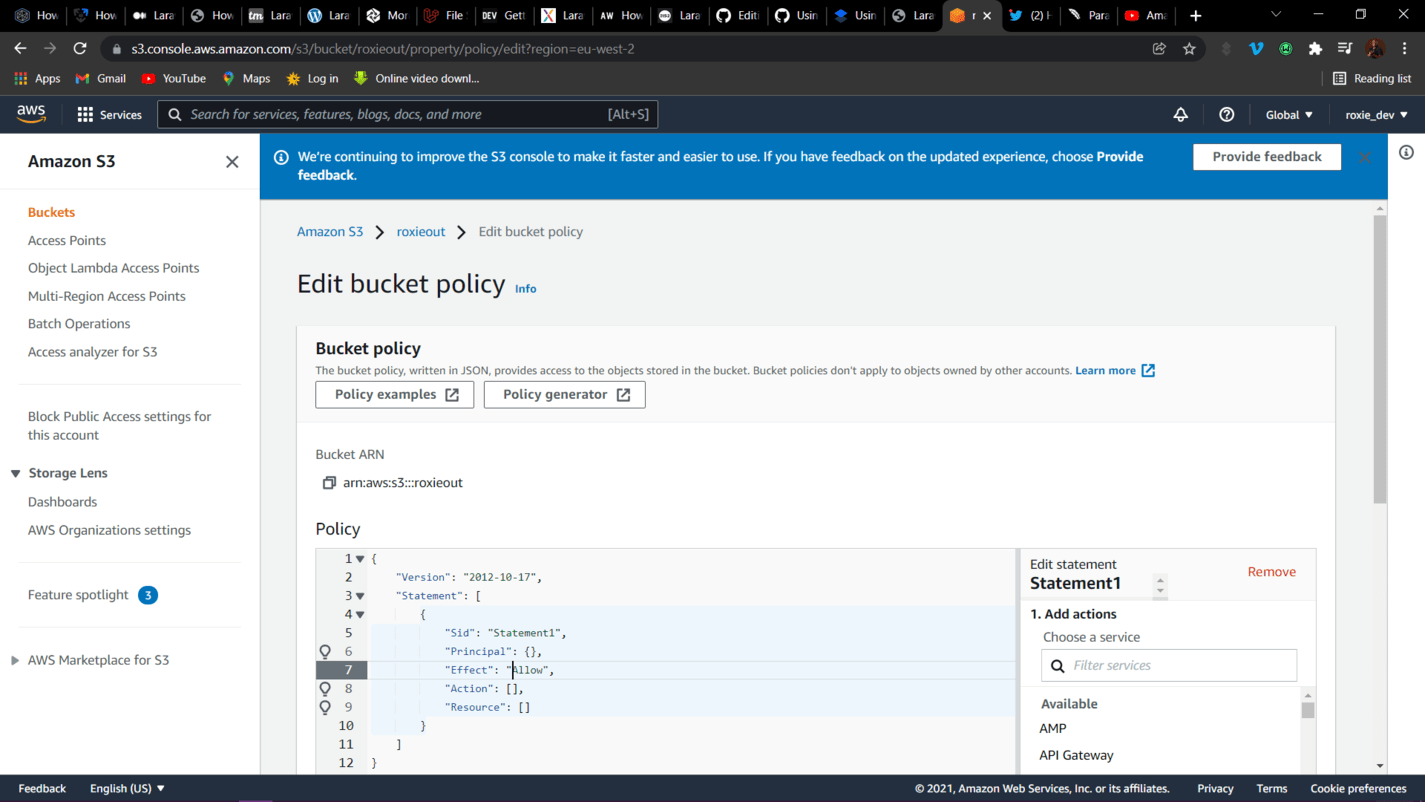The height and width of the screenshot is (802, 1425).
Task: Type in the Filter services search box
Action: tap(1168, 665)
